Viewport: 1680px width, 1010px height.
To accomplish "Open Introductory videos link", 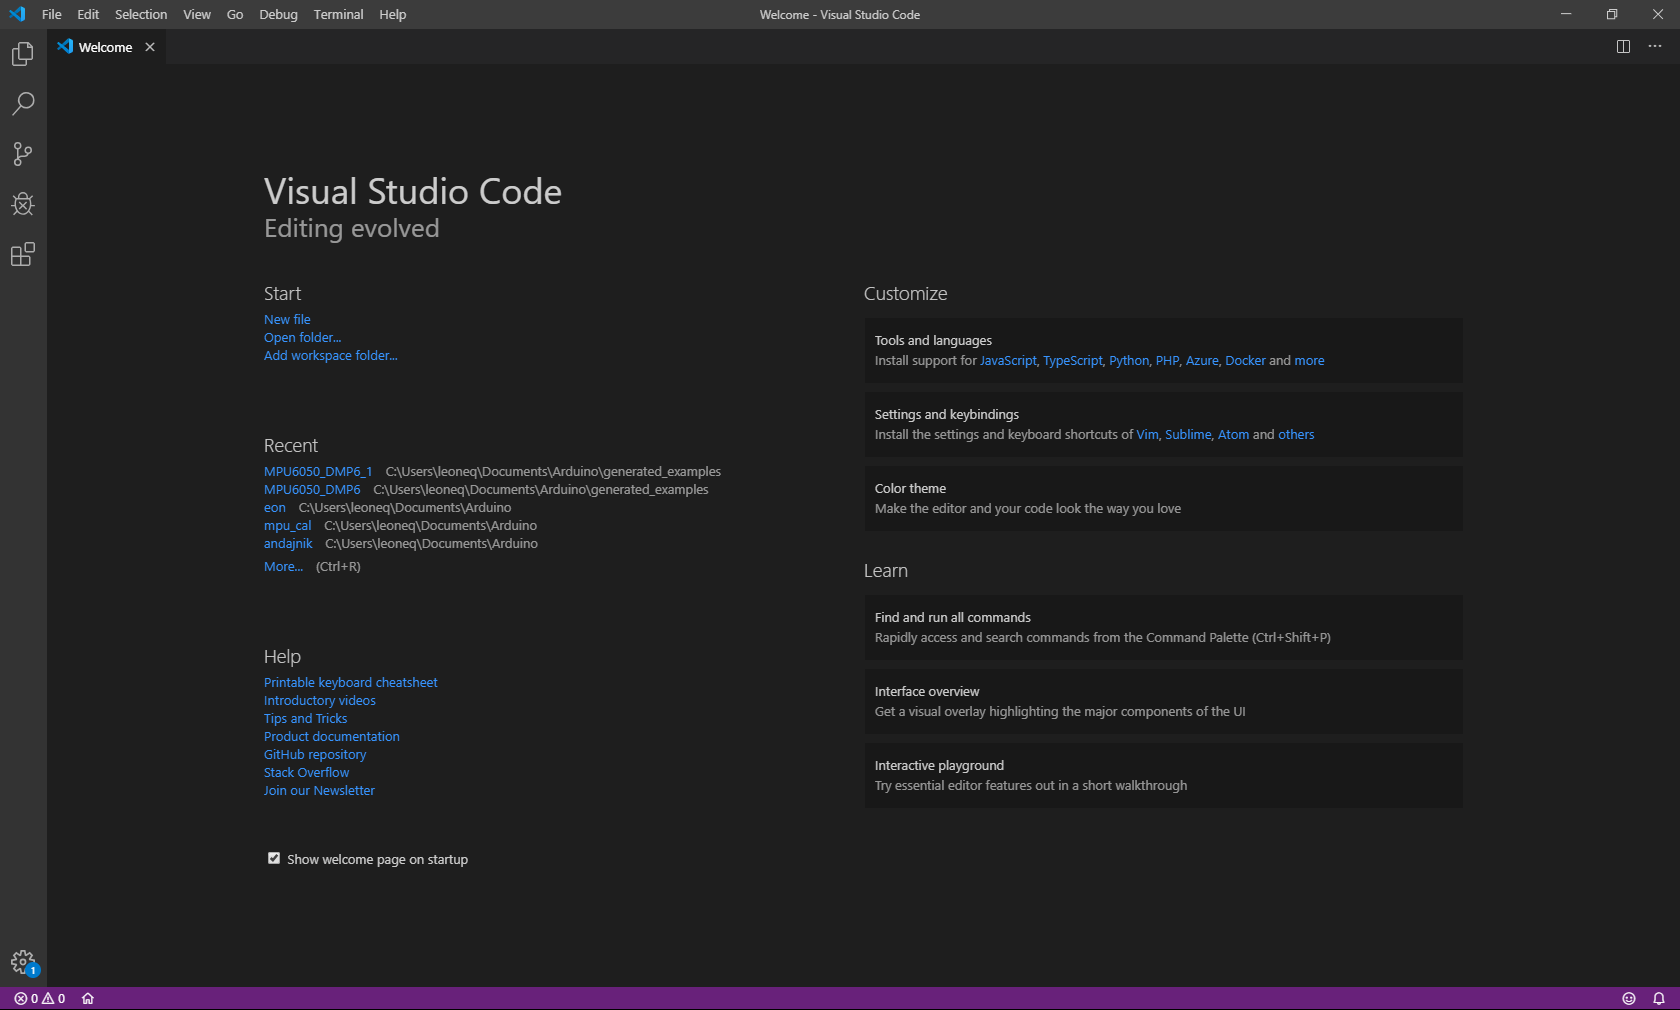I will pos(320,700).
